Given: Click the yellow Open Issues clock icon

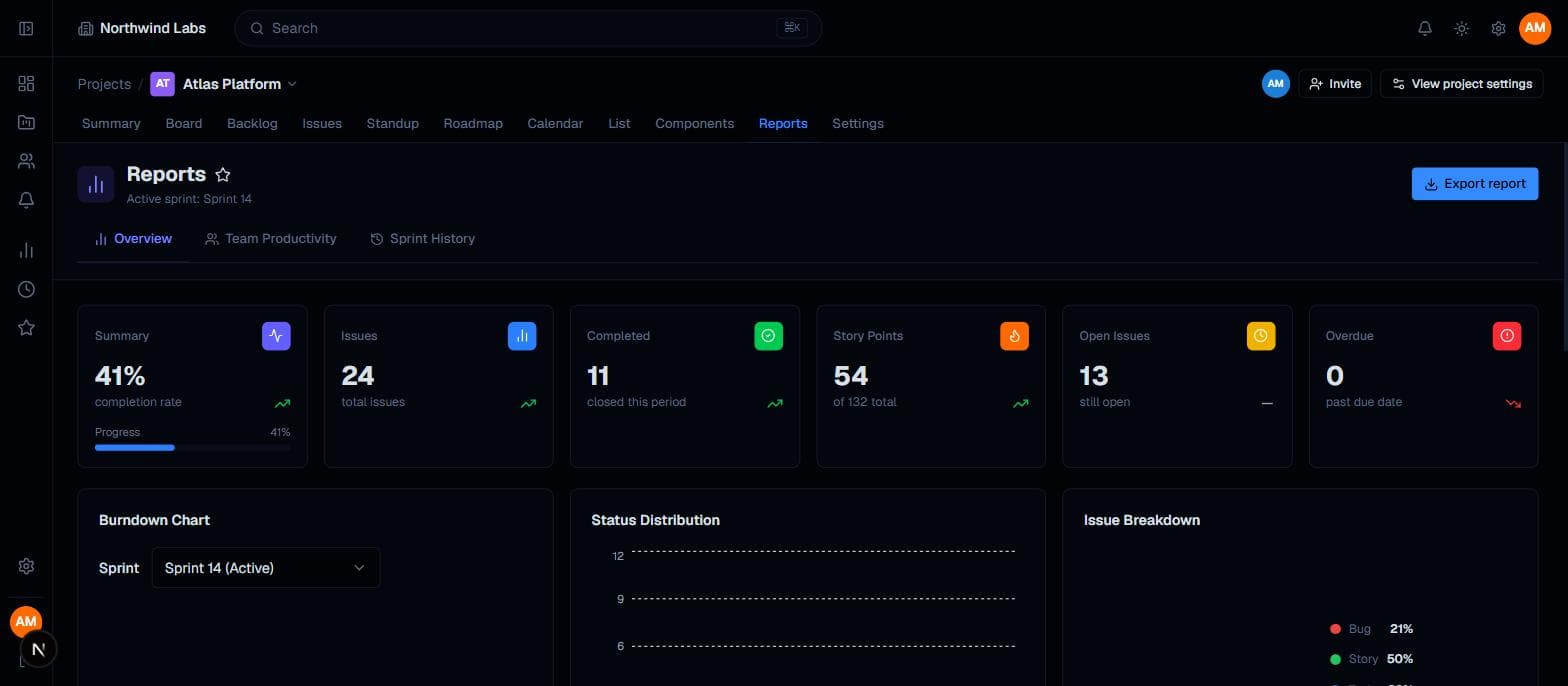Looking at the screenshot, I should [1261, 336].
